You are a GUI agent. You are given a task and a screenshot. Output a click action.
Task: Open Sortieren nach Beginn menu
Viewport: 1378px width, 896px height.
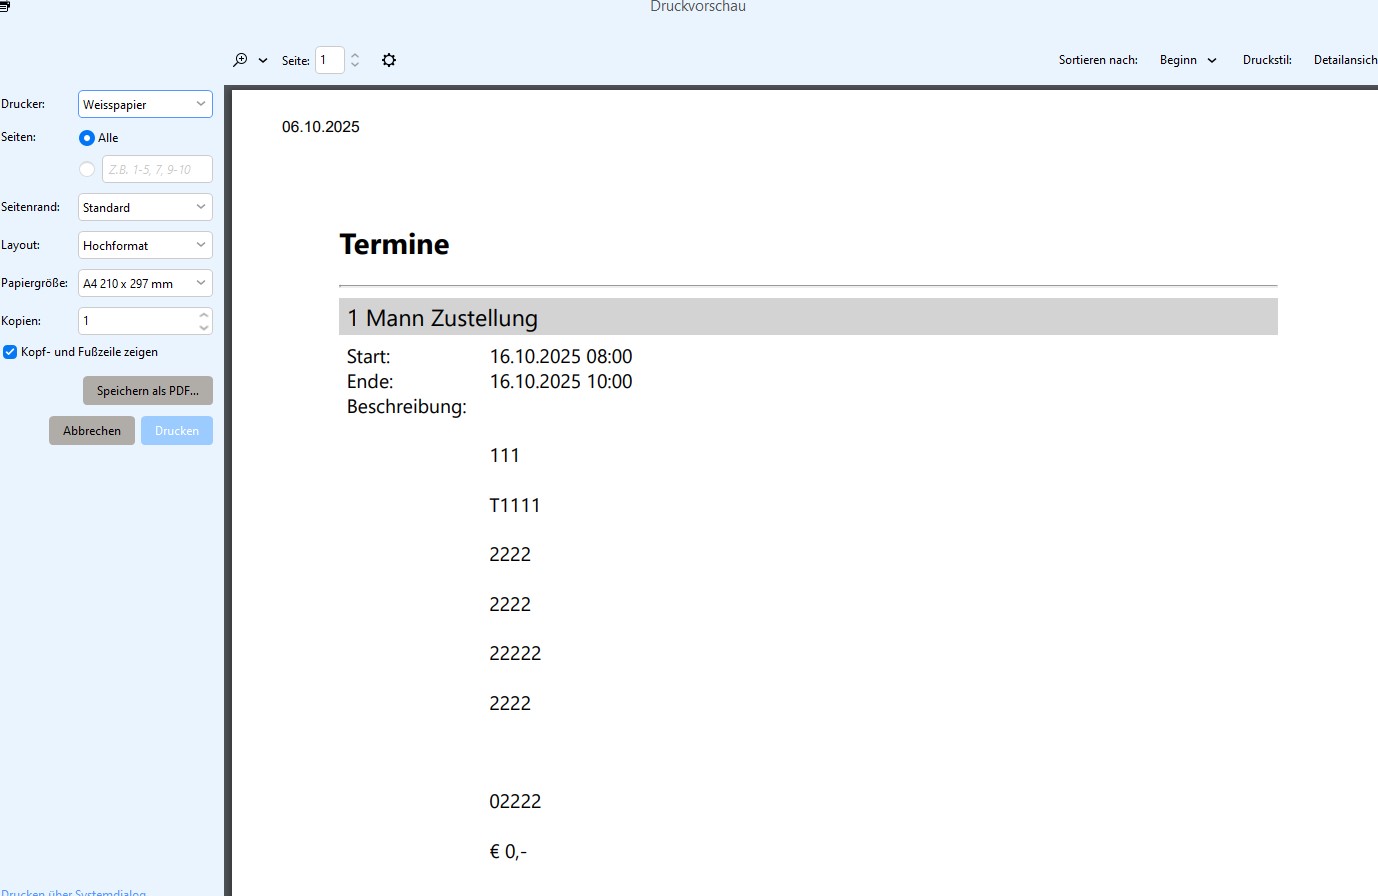point(1188,60)
